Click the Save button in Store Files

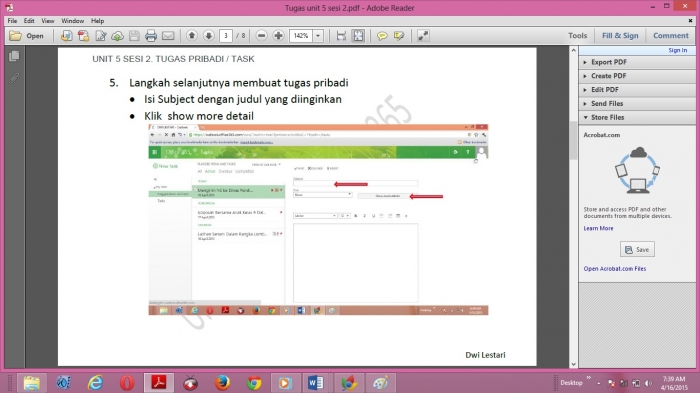click(x=637, y=249)
